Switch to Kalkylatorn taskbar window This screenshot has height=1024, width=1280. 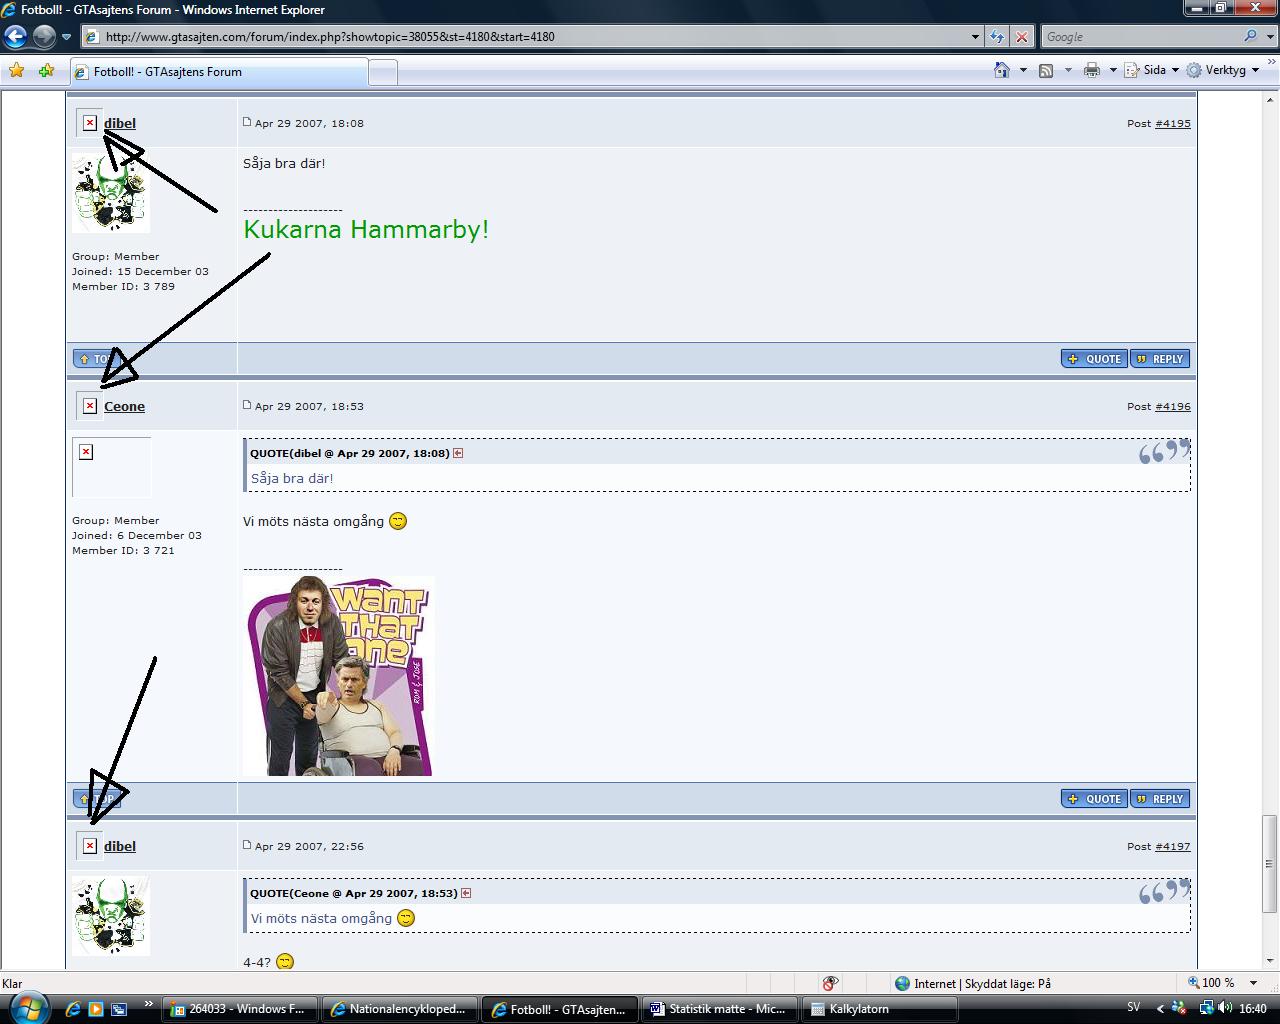pyautogui.click(x=880, y=1009)
